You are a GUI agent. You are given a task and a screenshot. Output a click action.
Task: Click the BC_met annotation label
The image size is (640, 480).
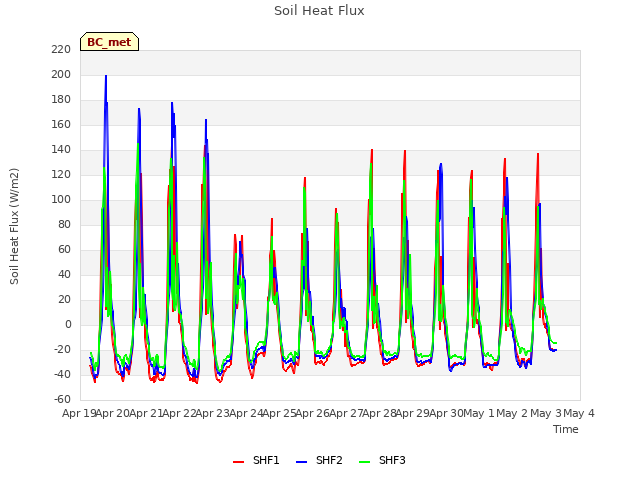109,42
